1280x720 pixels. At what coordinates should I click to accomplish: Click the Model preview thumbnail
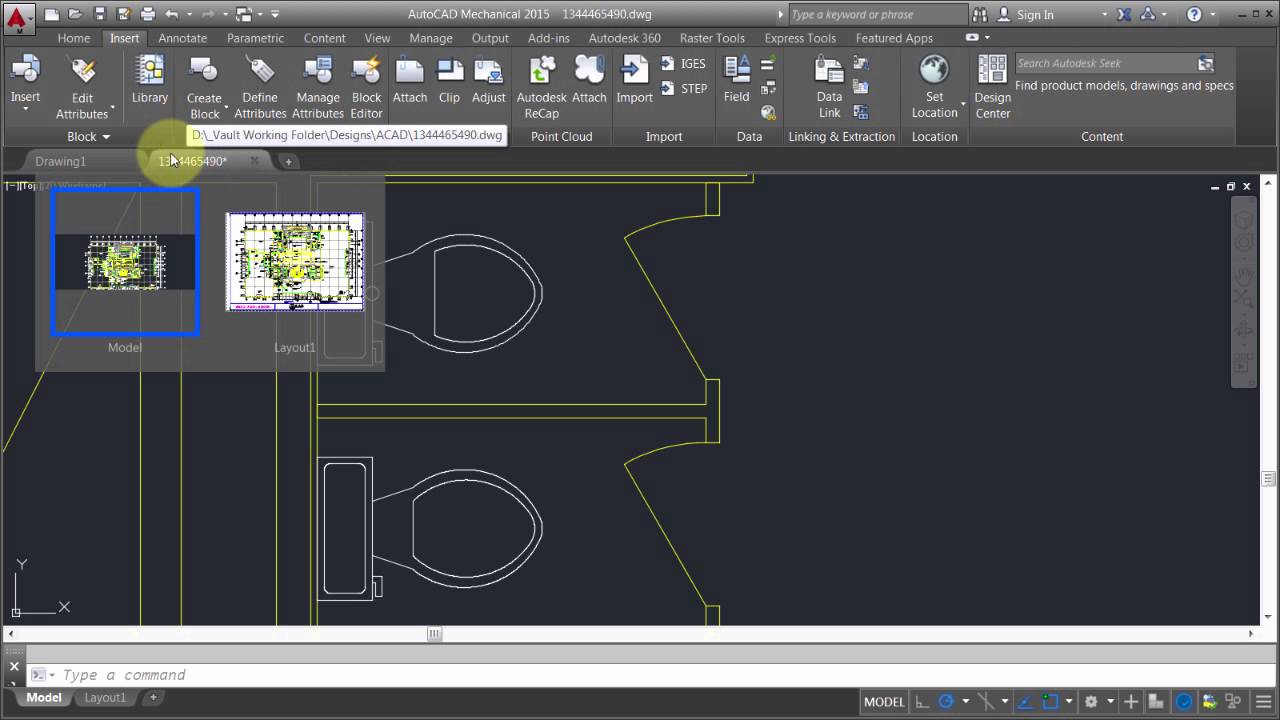125,262
